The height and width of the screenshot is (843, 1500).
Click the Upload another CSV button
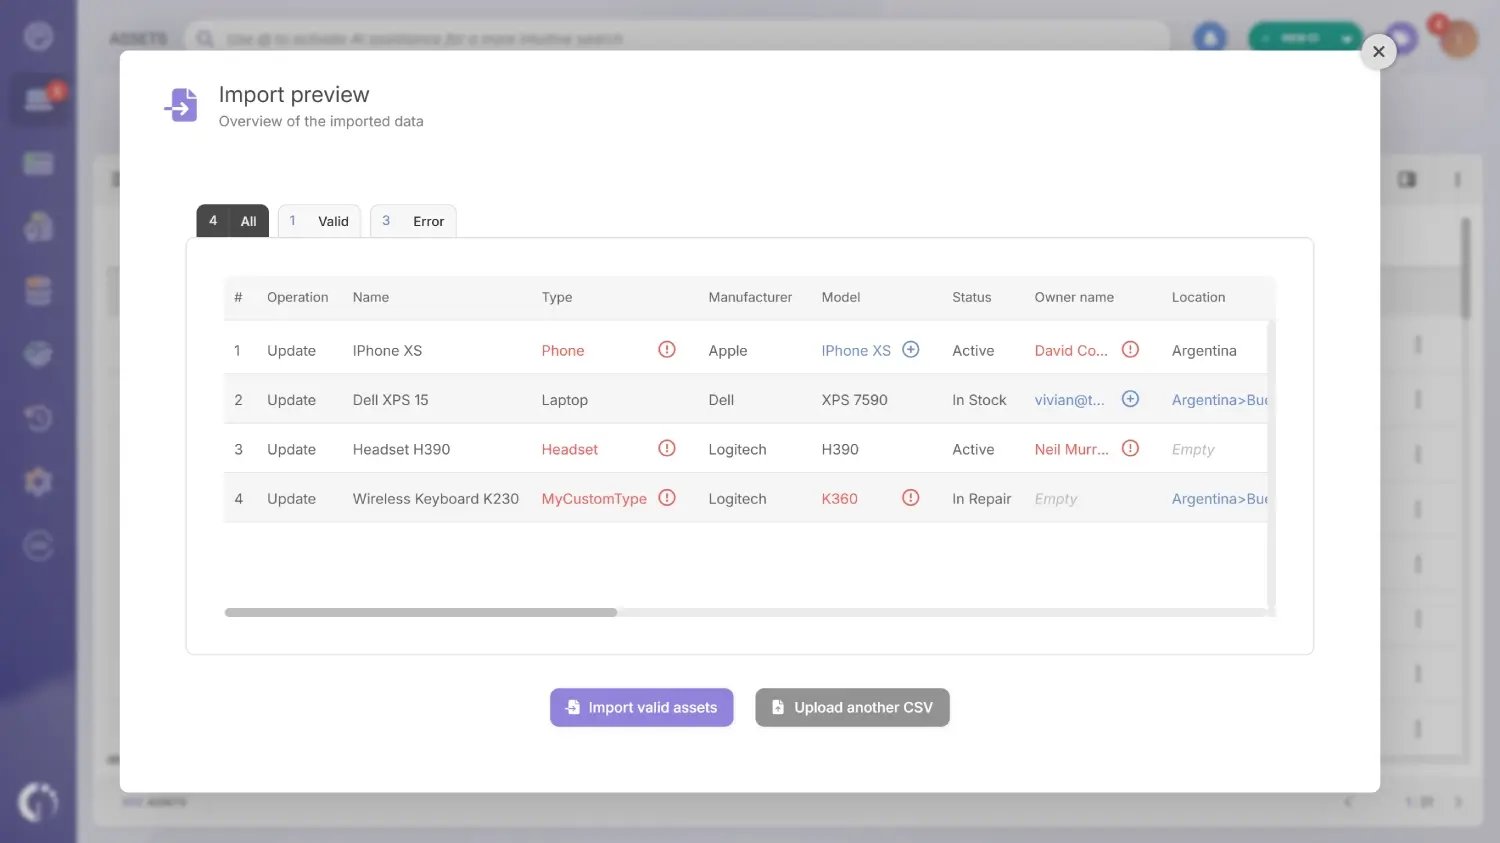pyautogui.click(x=852, y=707)
